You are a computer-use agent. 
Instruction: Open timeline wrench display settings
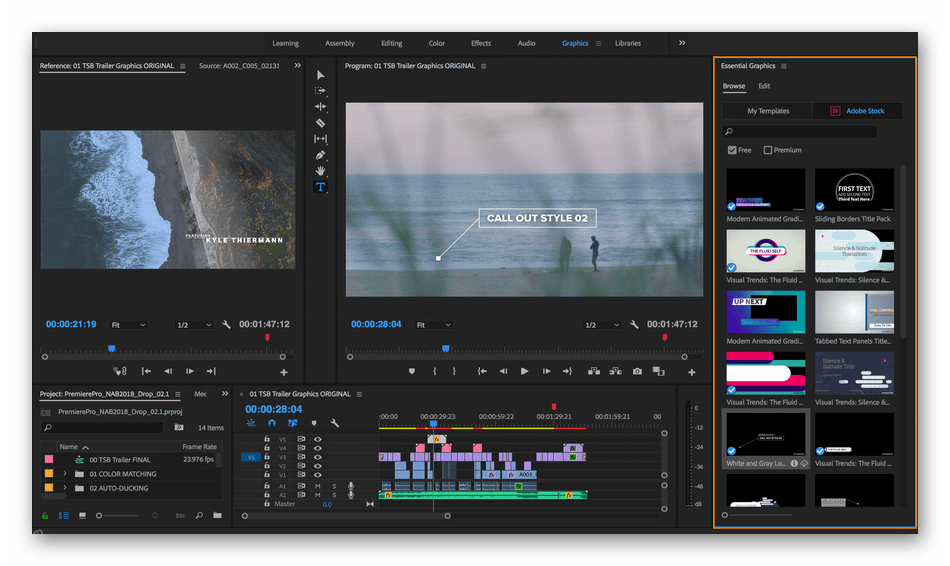pos(335,423)
